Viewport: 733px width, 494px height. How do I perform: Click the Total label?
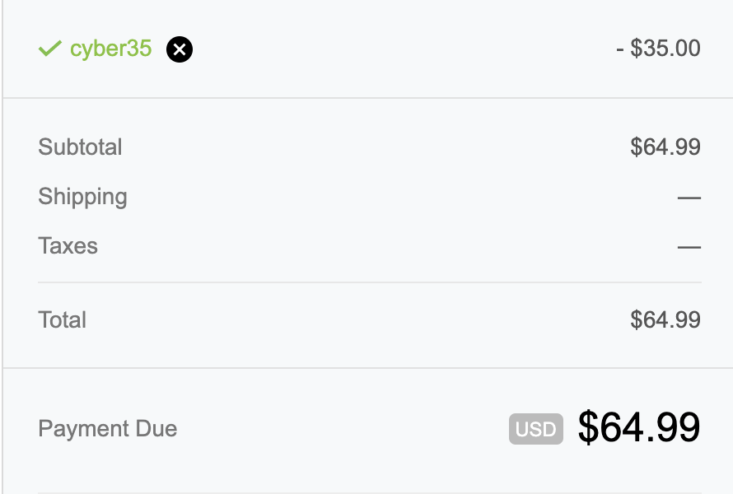click(x=62, y=320)
